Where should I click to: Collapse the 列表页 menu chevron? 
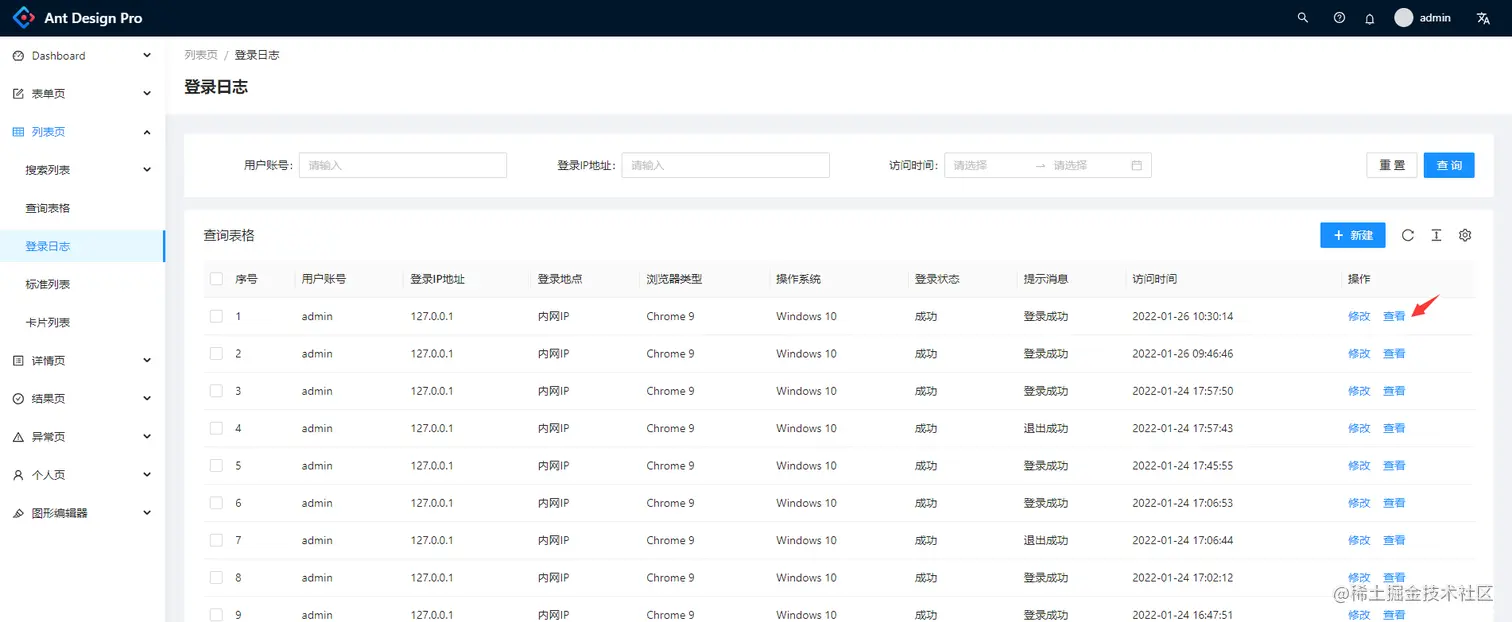point(147,132)
